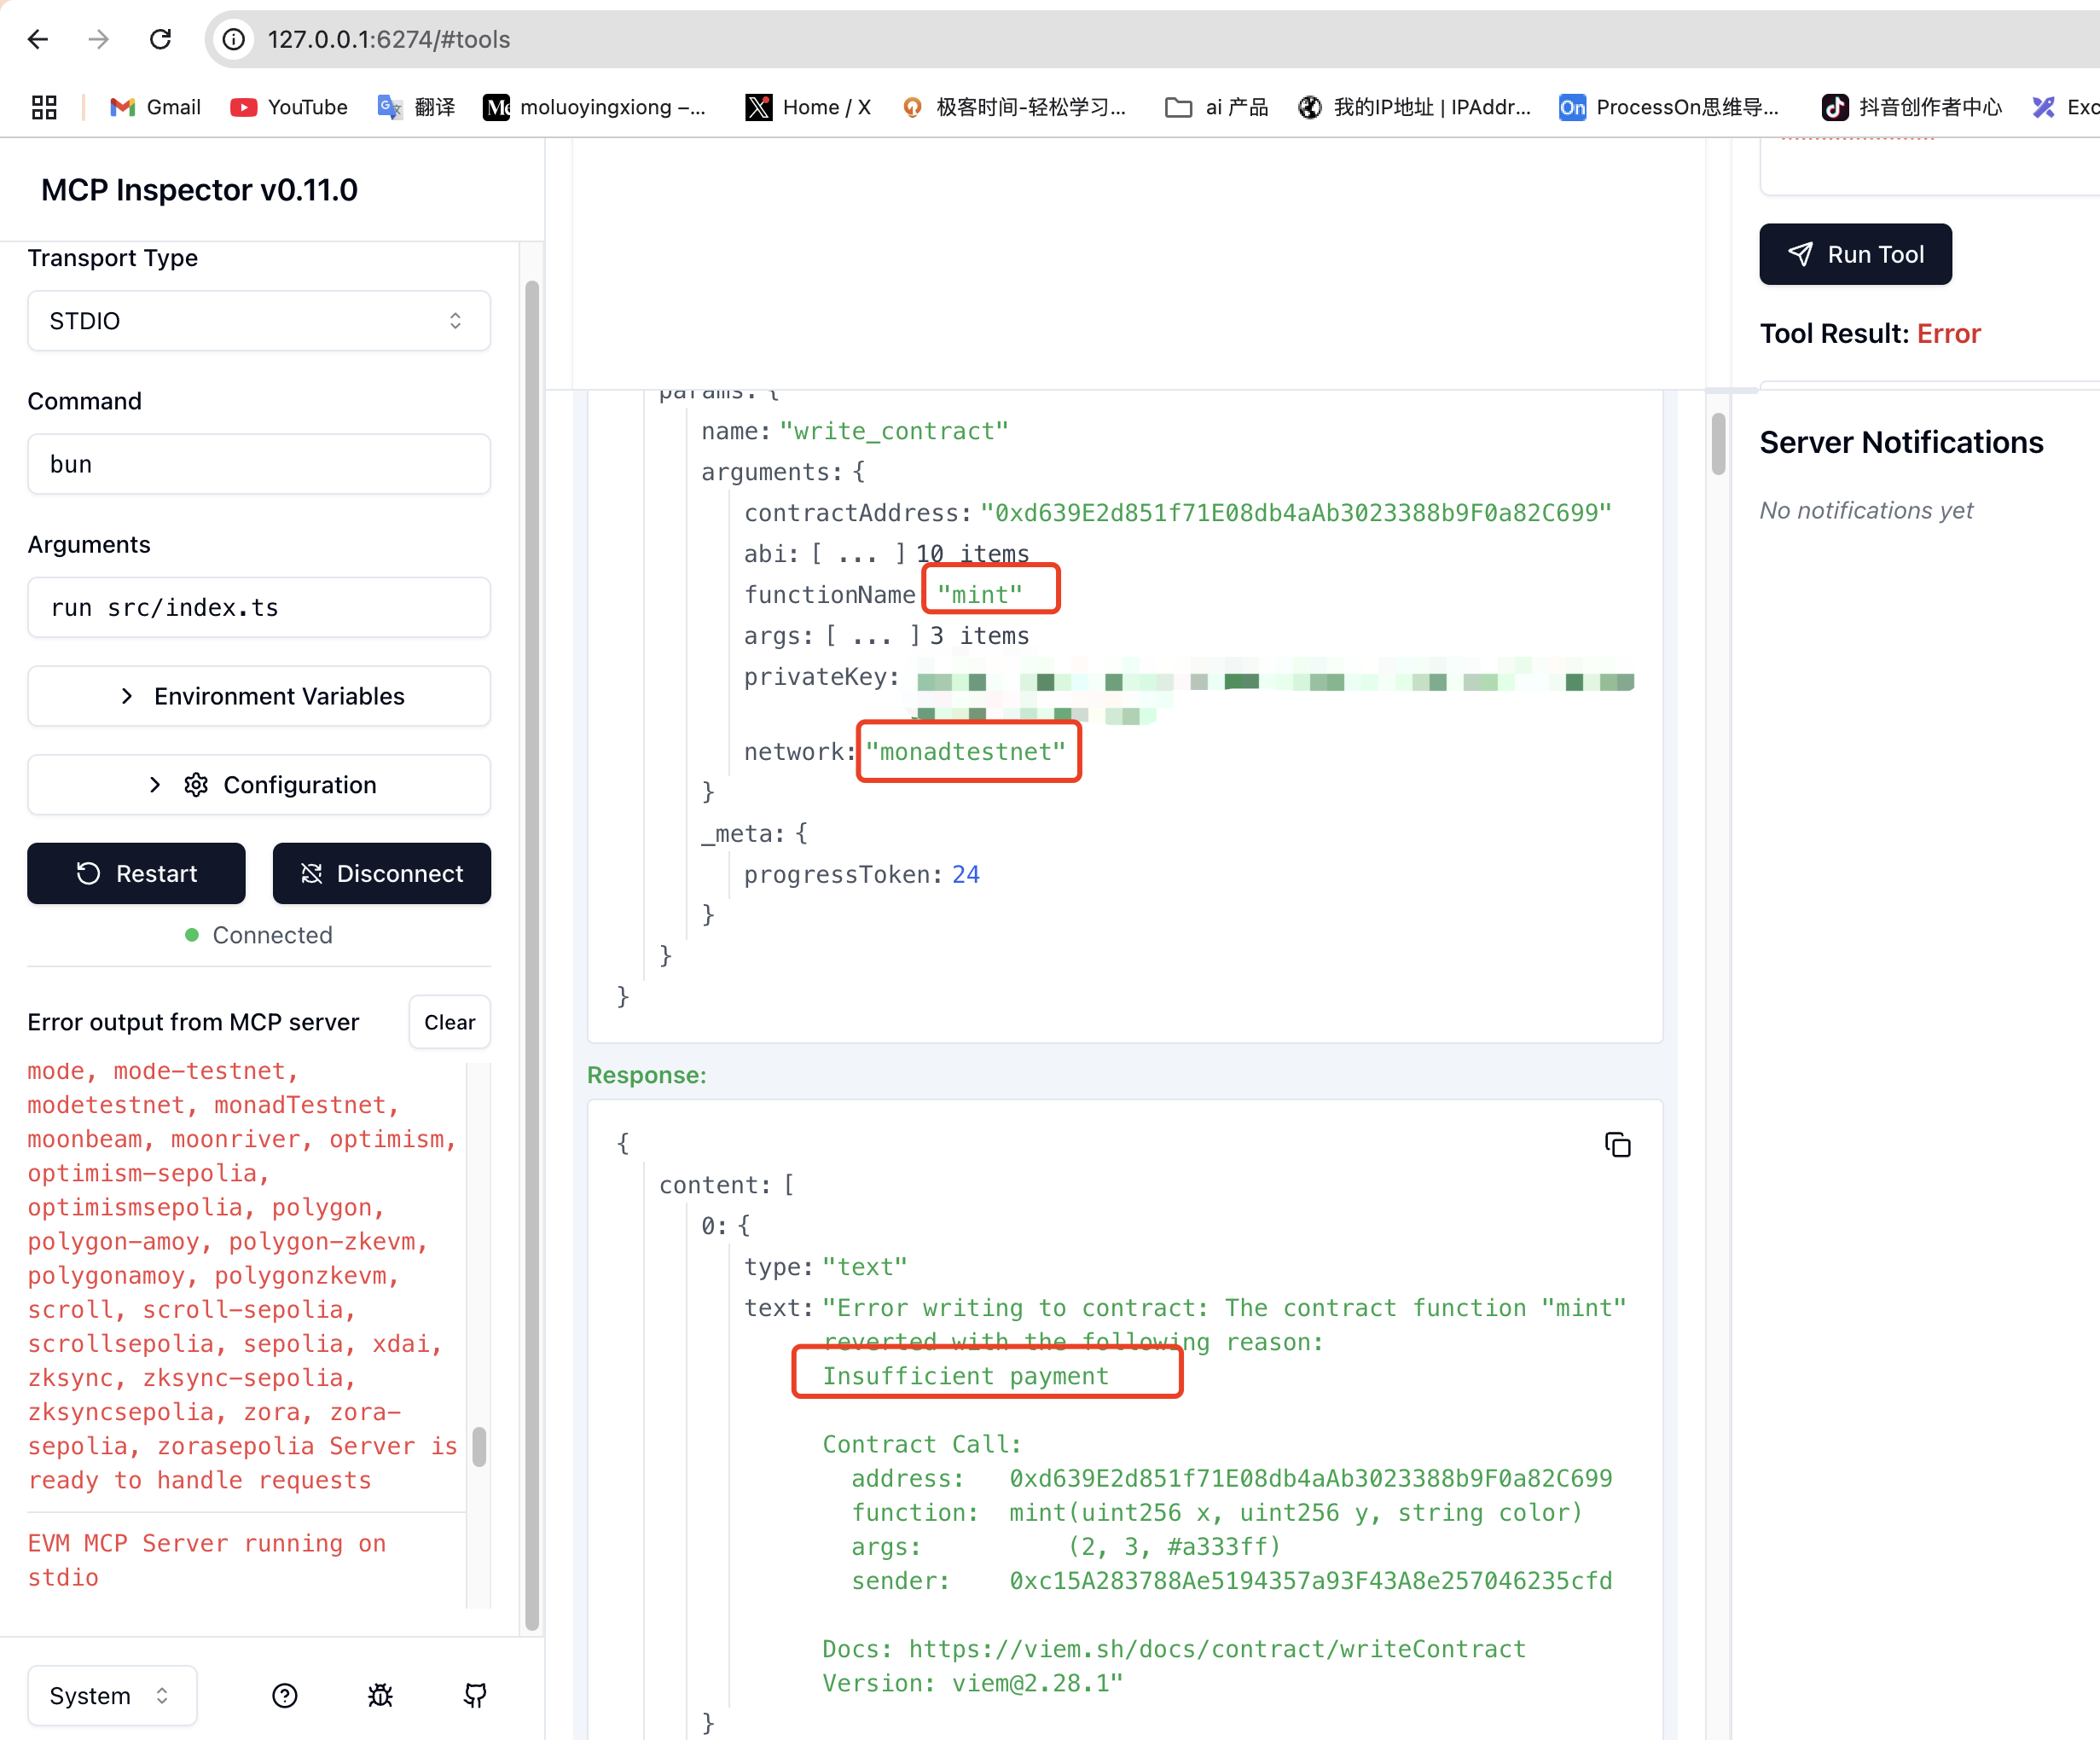Copy the response JSON with copy icon
Image resolution: width=2100 pixels, height=1740 pixels.
click(x=1617, y=1144)
